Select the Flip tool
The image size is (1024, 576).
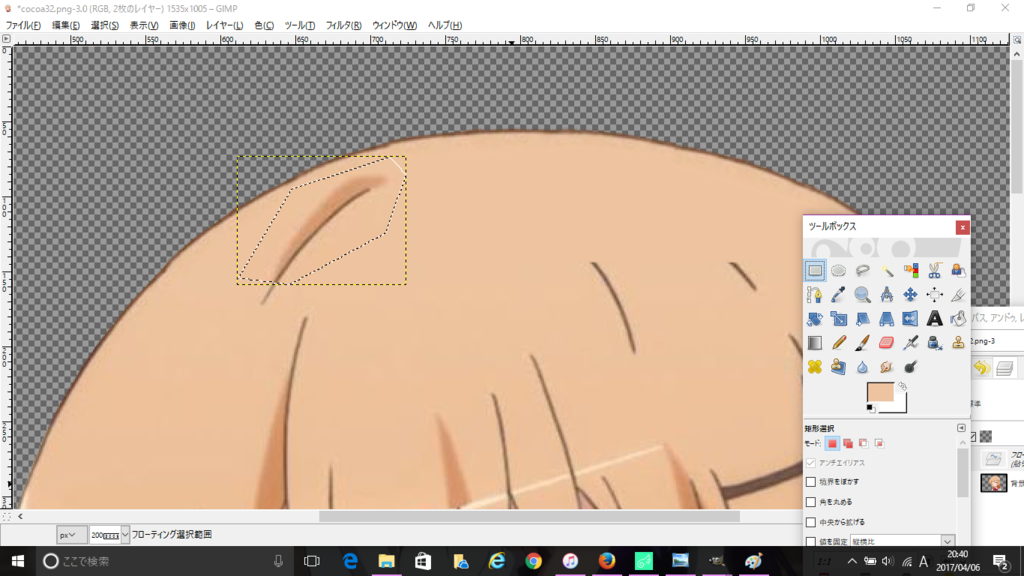click(x=910, y=319)
